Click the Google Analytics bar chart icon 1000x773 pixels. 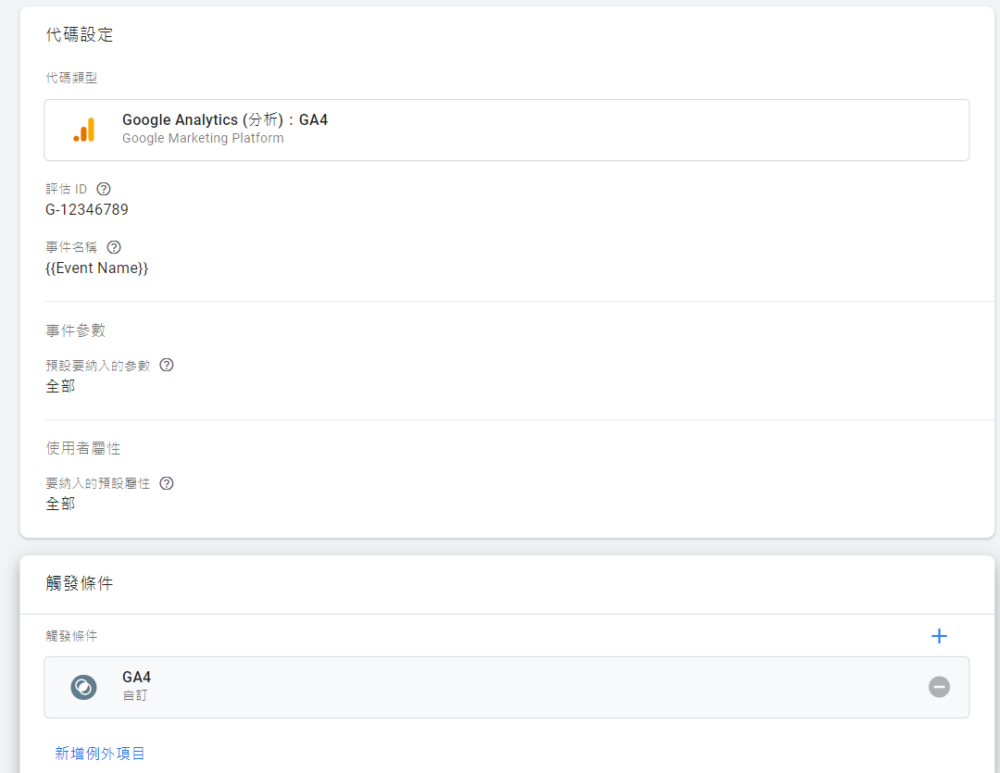84,129
